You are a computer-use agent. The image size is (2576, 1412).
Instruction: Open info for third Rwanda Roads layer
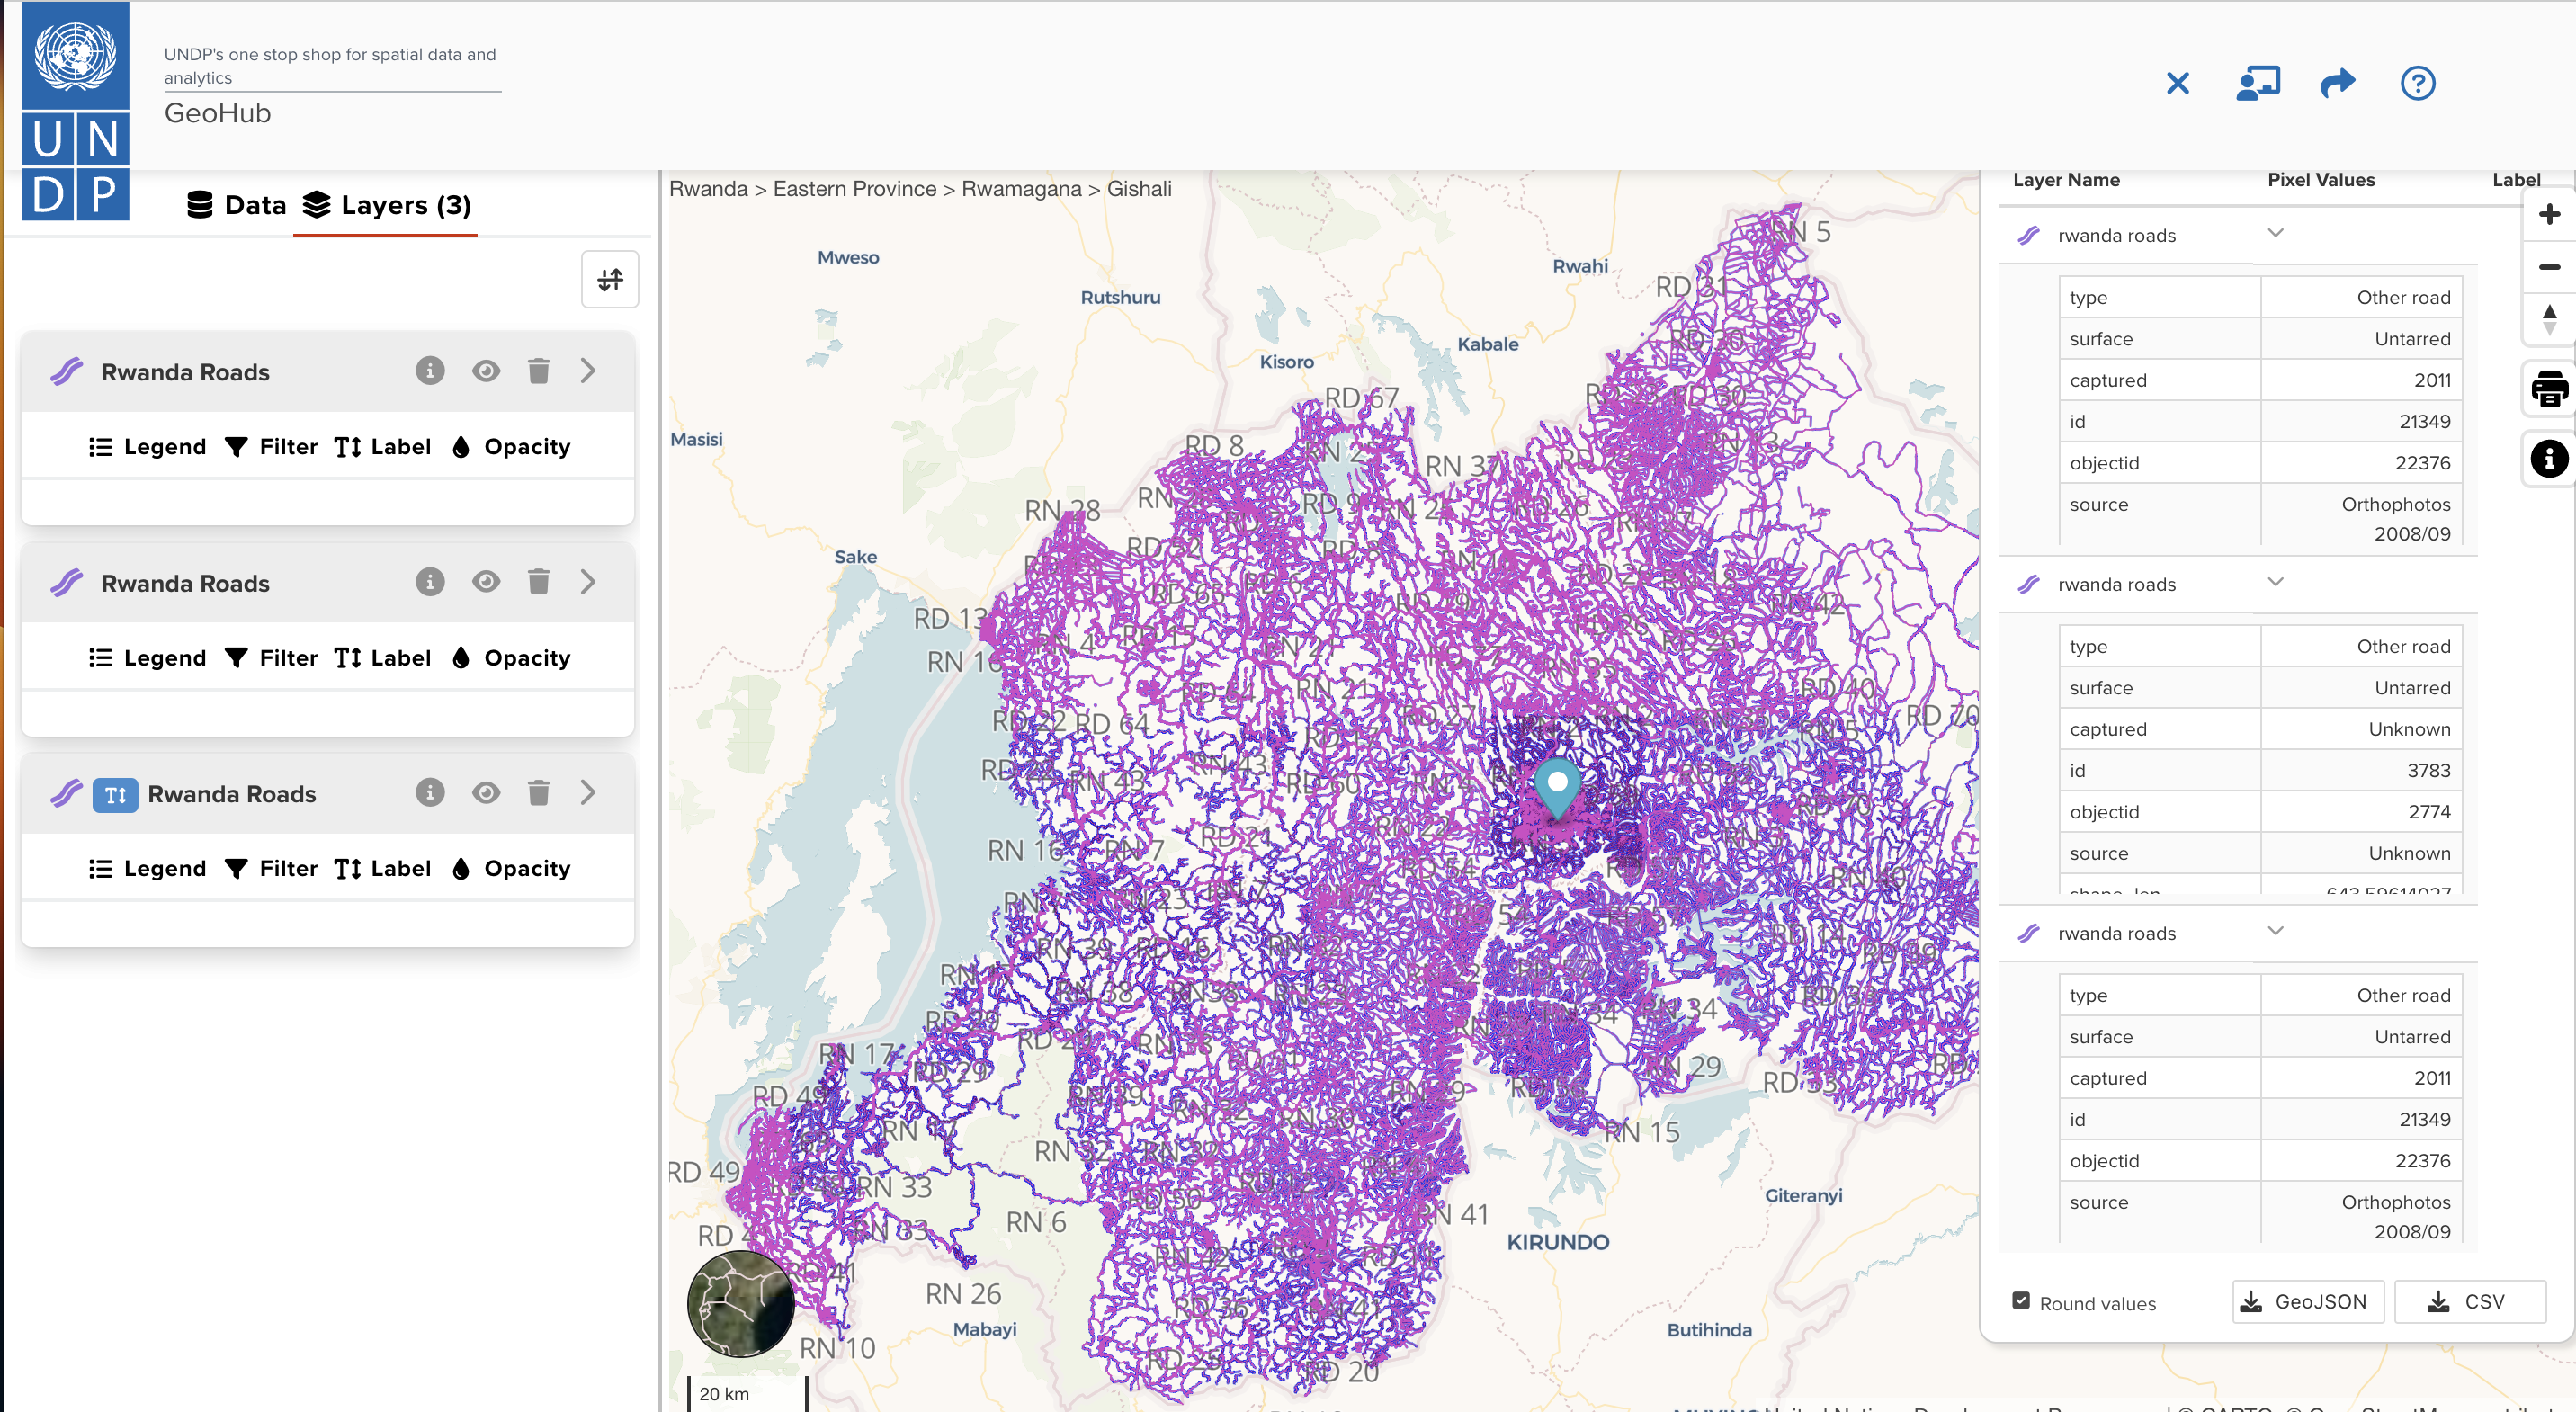tap(429, 793)
